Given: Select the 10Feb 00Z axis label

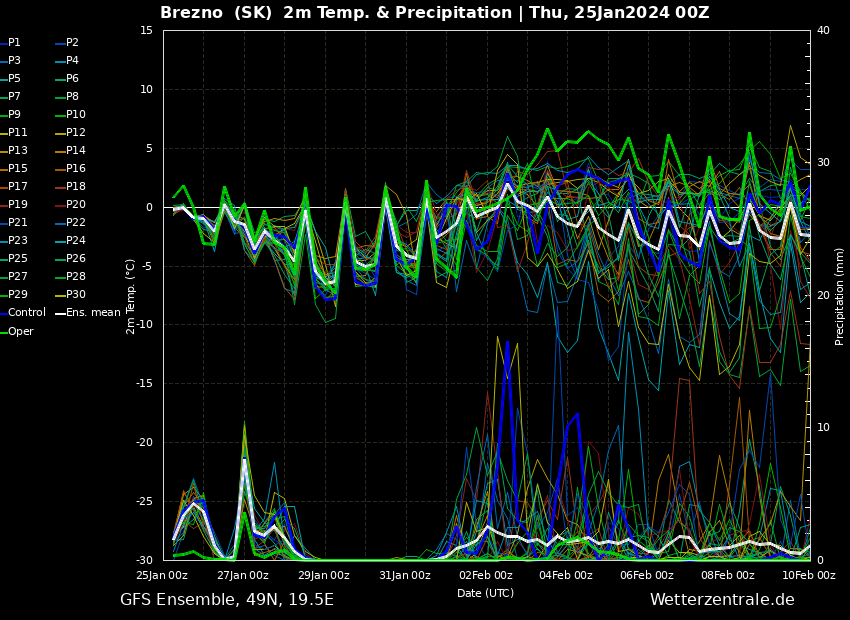Looking at the screenshot, I should 808,575.
